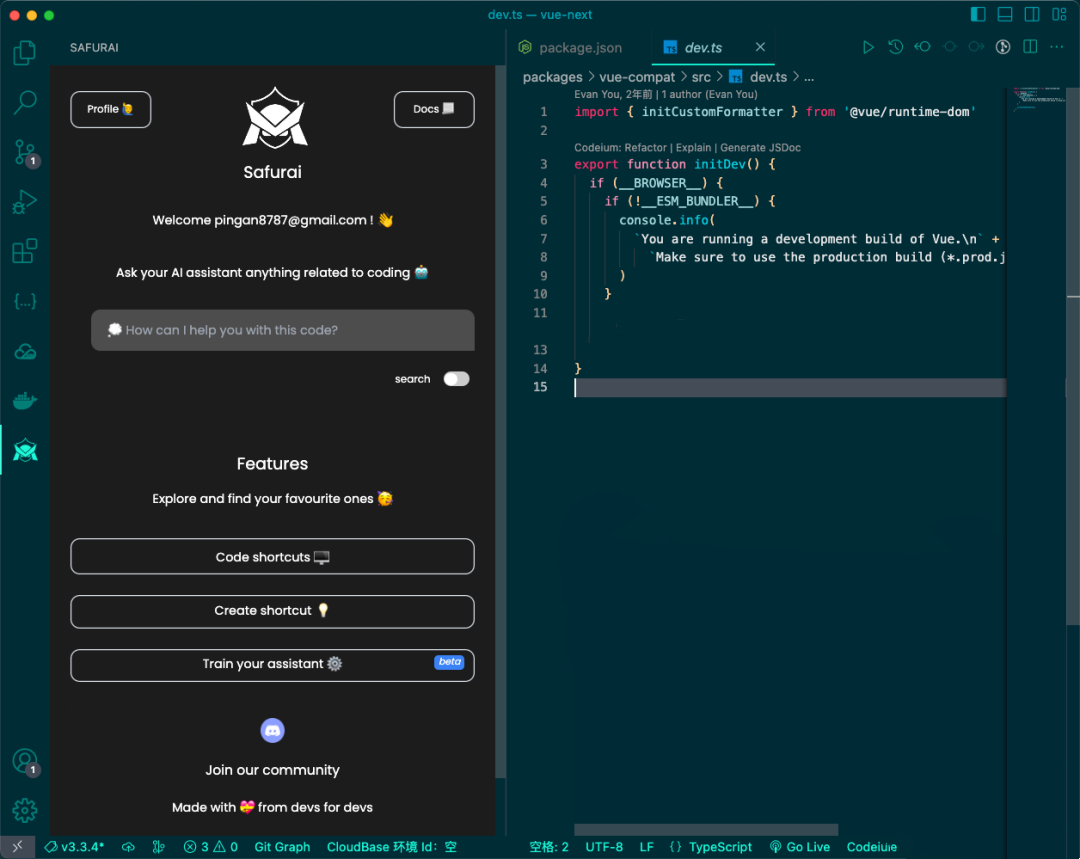This screenshot has height=859, width=1080.
Task: Expand the dev.ts breadcrumb
Action: click(758, 77)
